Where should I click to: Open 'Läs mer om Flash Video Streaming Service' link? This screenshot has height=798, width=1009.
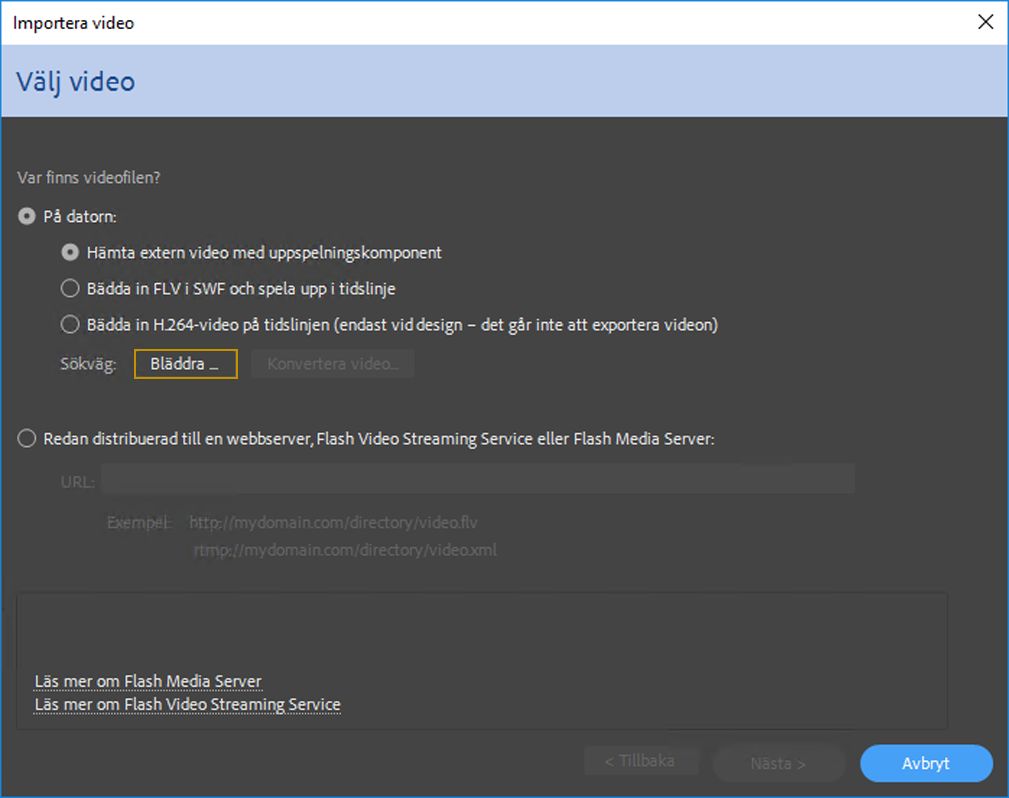187,704
